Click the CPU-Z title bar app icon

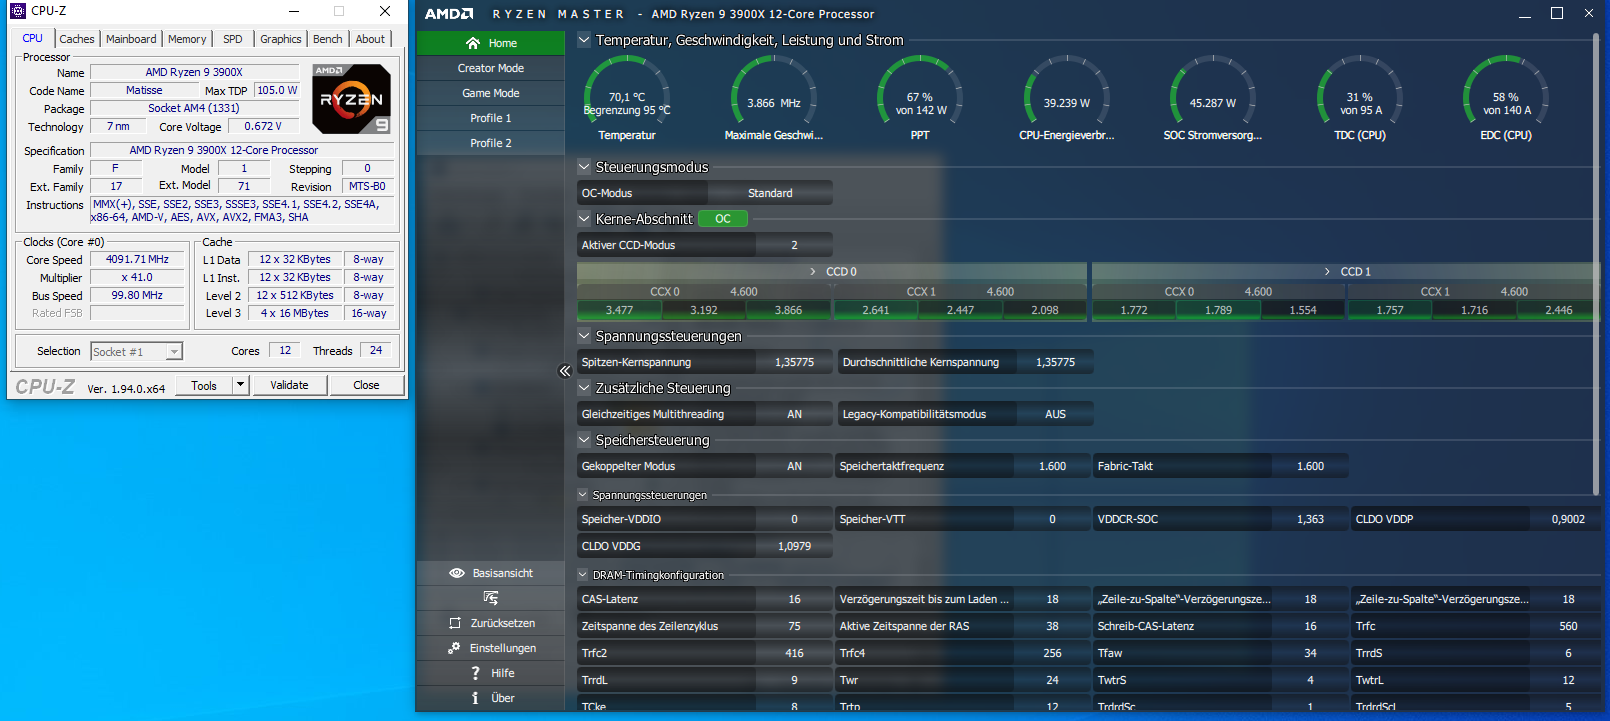click(18, 11)
